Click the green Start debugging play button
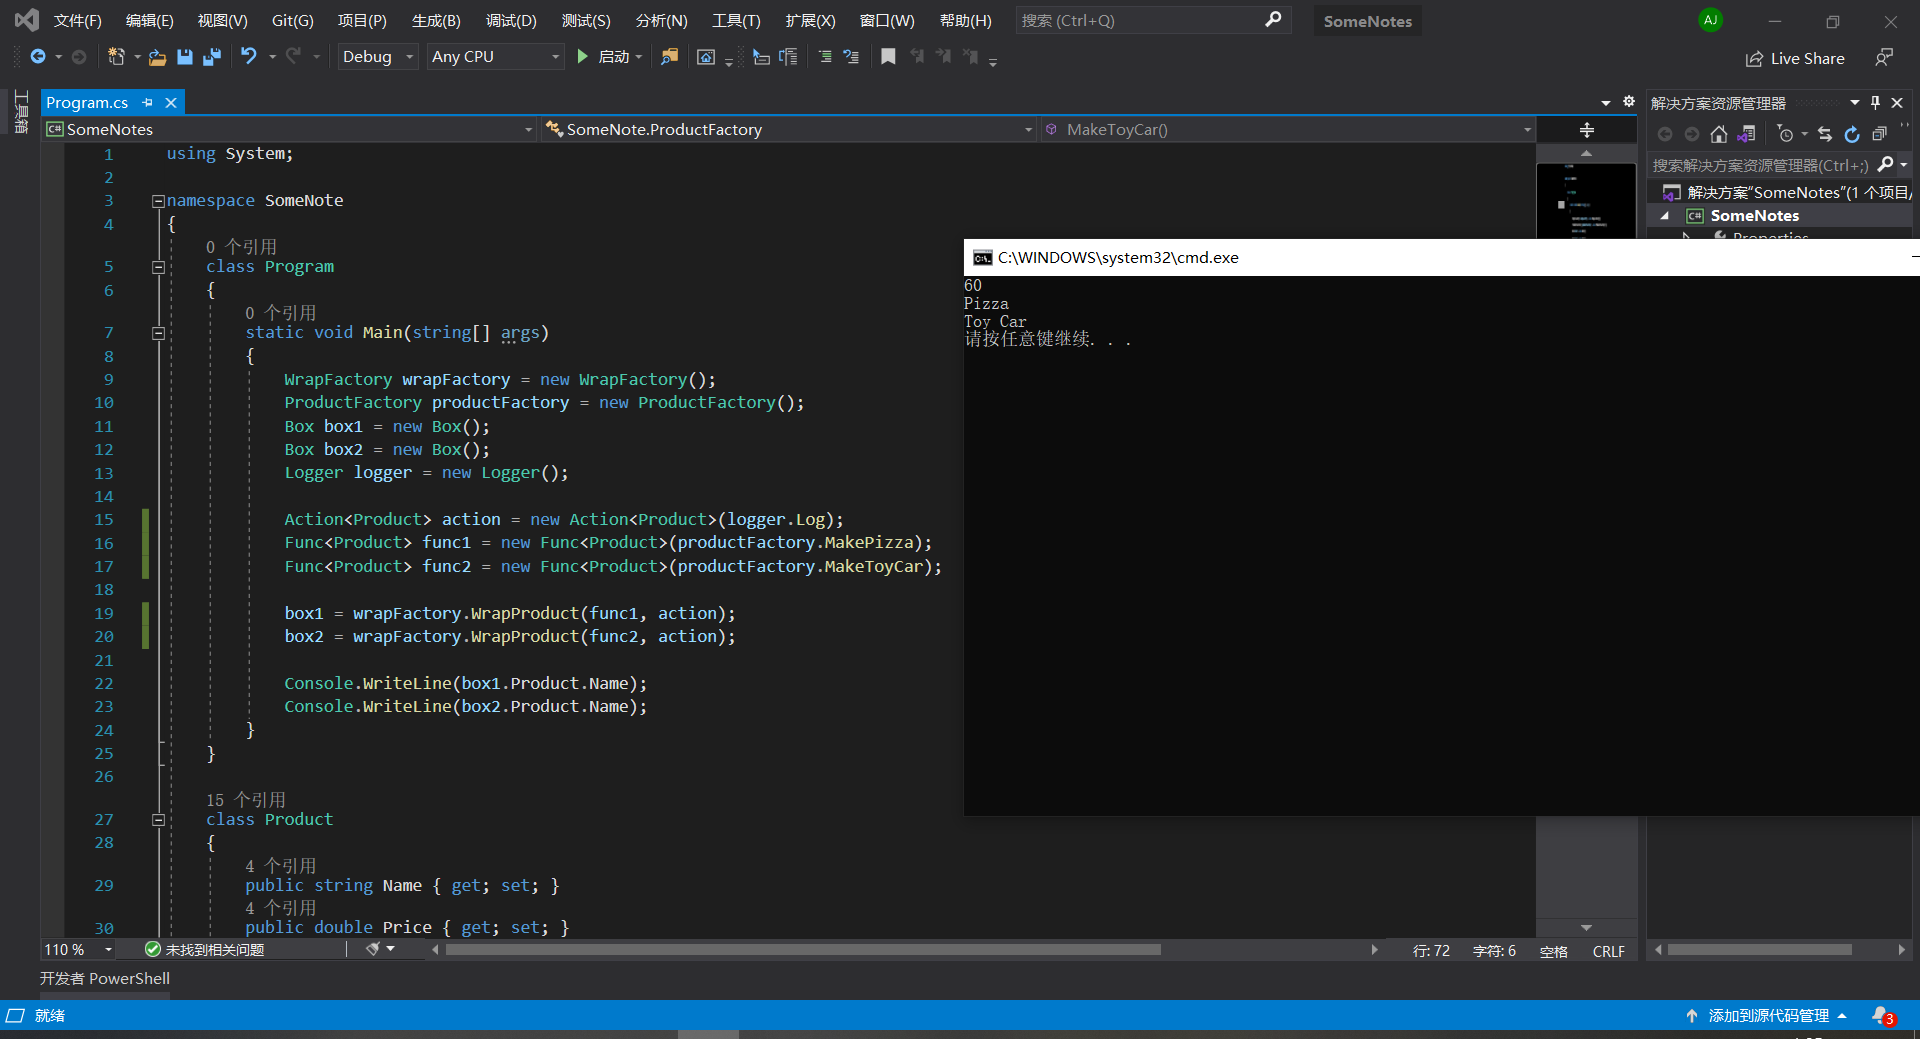The height and width of the screenshot is (1039, 1920). 583,57
